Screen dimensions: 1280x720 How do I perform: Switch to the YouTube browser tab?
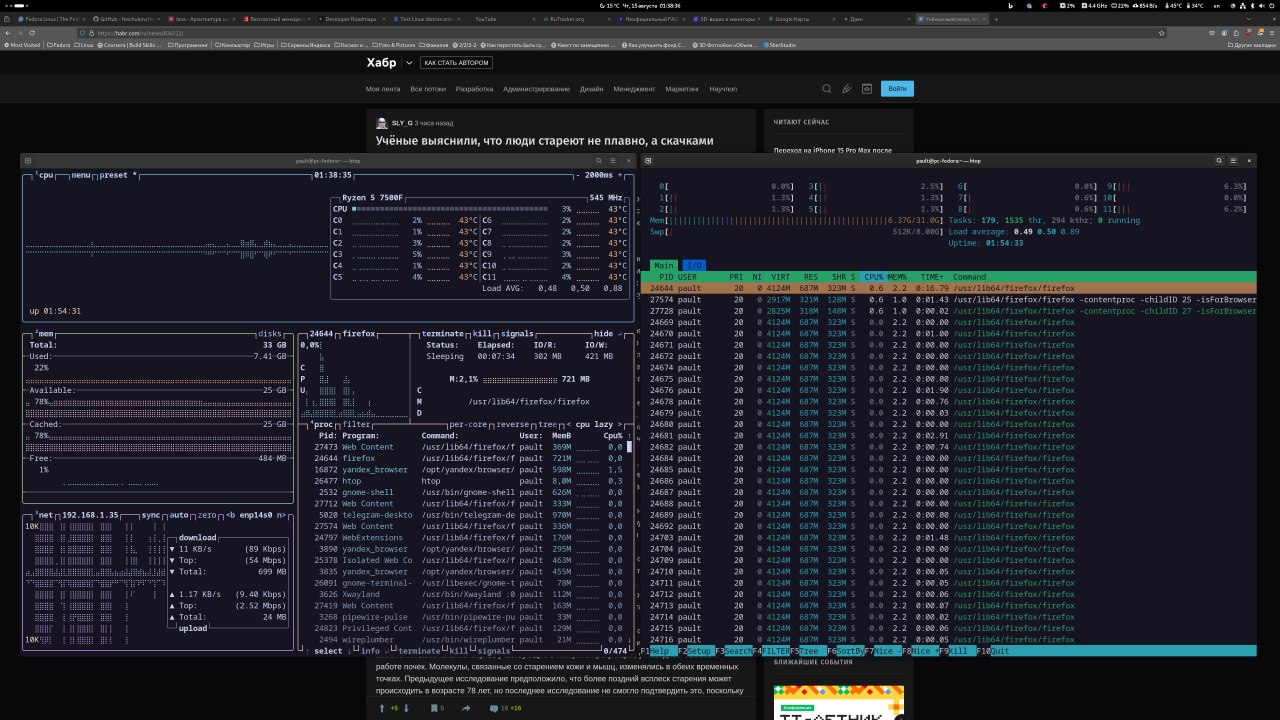504,19
